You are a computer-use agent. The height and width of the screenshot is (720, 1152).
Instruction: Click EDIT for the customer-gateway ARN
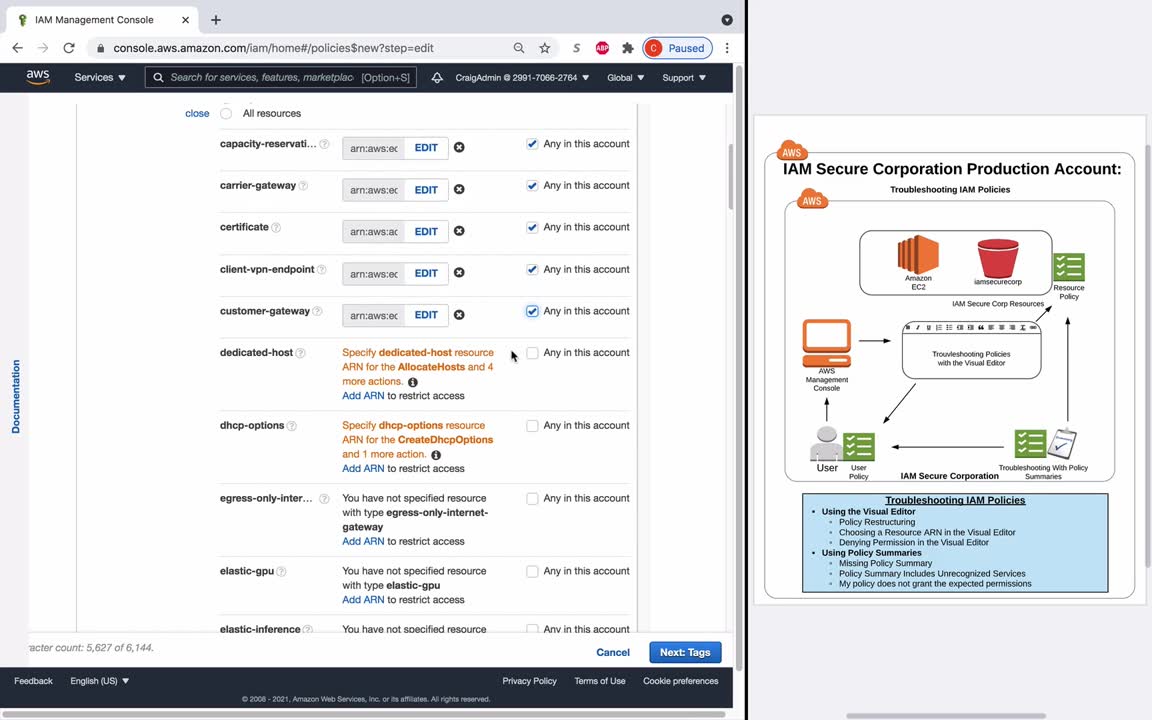tap(426, 315)
